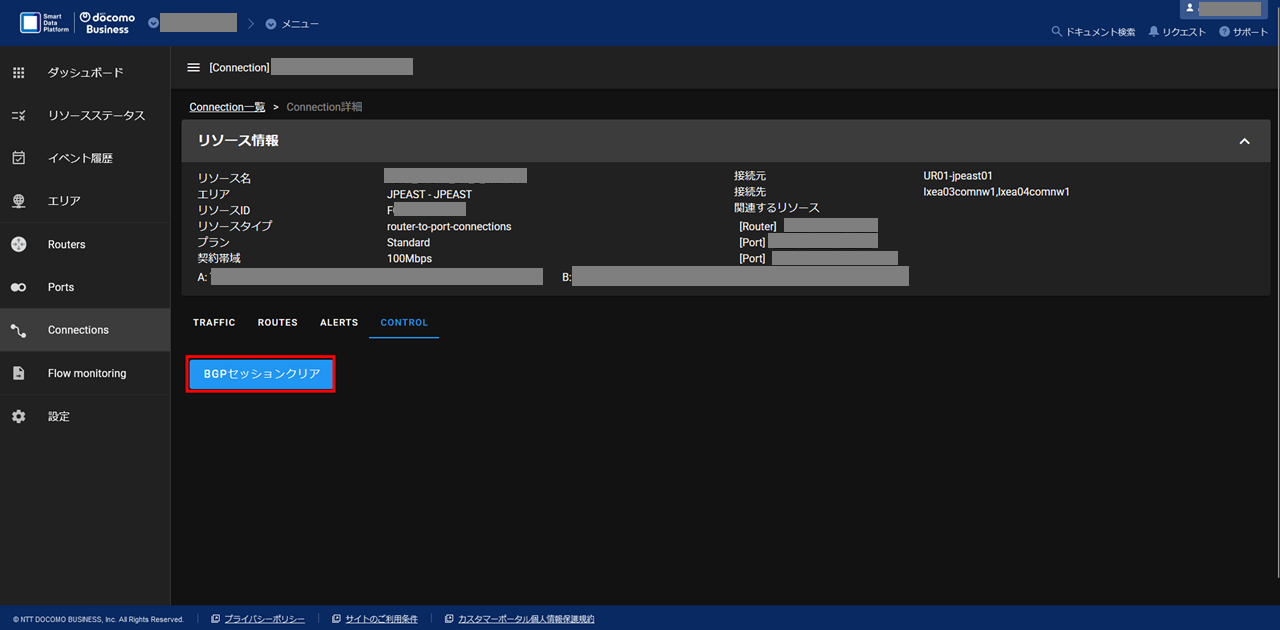
Task: Click the Area globe icon
Action: [18, 201]
